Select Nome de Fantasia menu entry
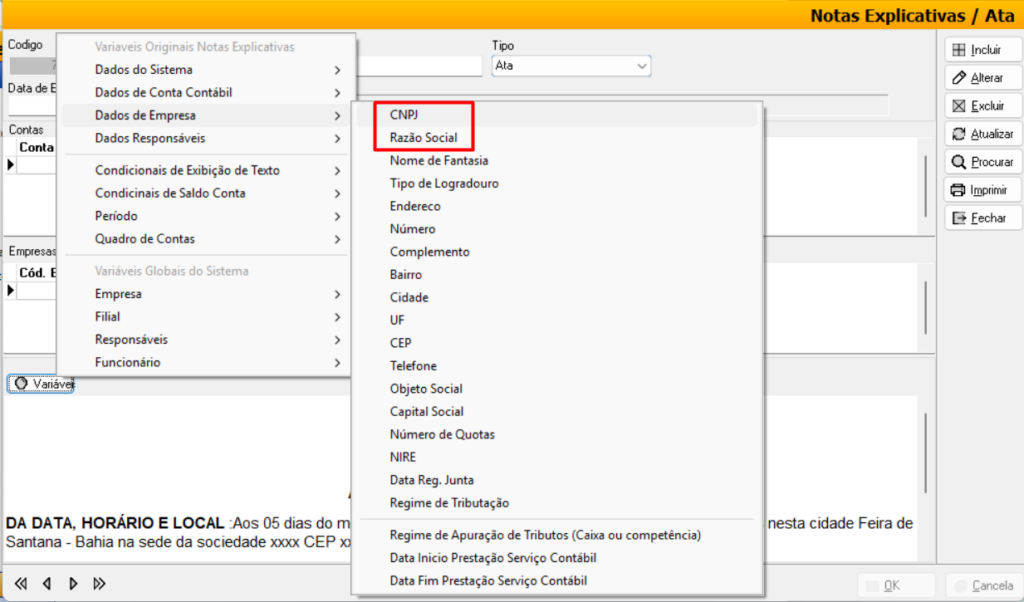1024x602 pixels. tap(439, 160)
